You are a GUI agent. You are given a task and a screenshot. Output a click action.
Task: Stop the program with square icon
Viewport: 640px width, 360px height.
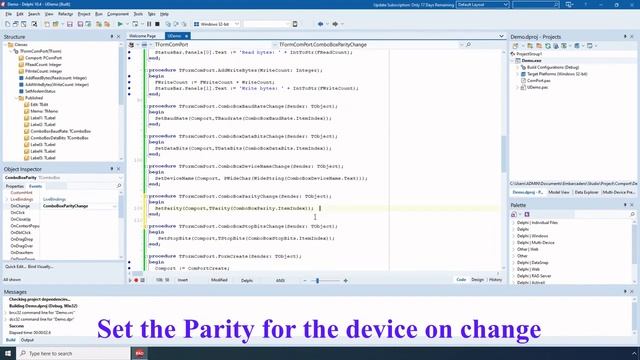point(157,24)
